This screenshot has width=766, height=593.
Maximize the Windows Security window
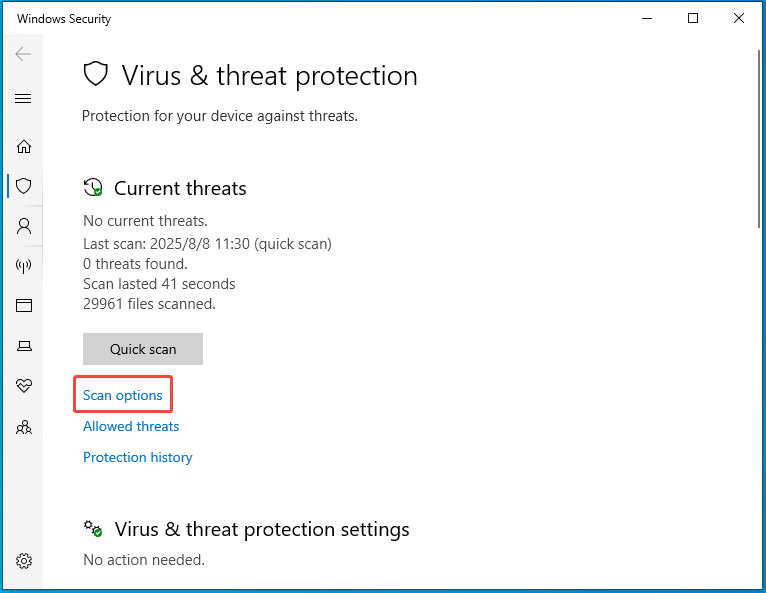693,19
